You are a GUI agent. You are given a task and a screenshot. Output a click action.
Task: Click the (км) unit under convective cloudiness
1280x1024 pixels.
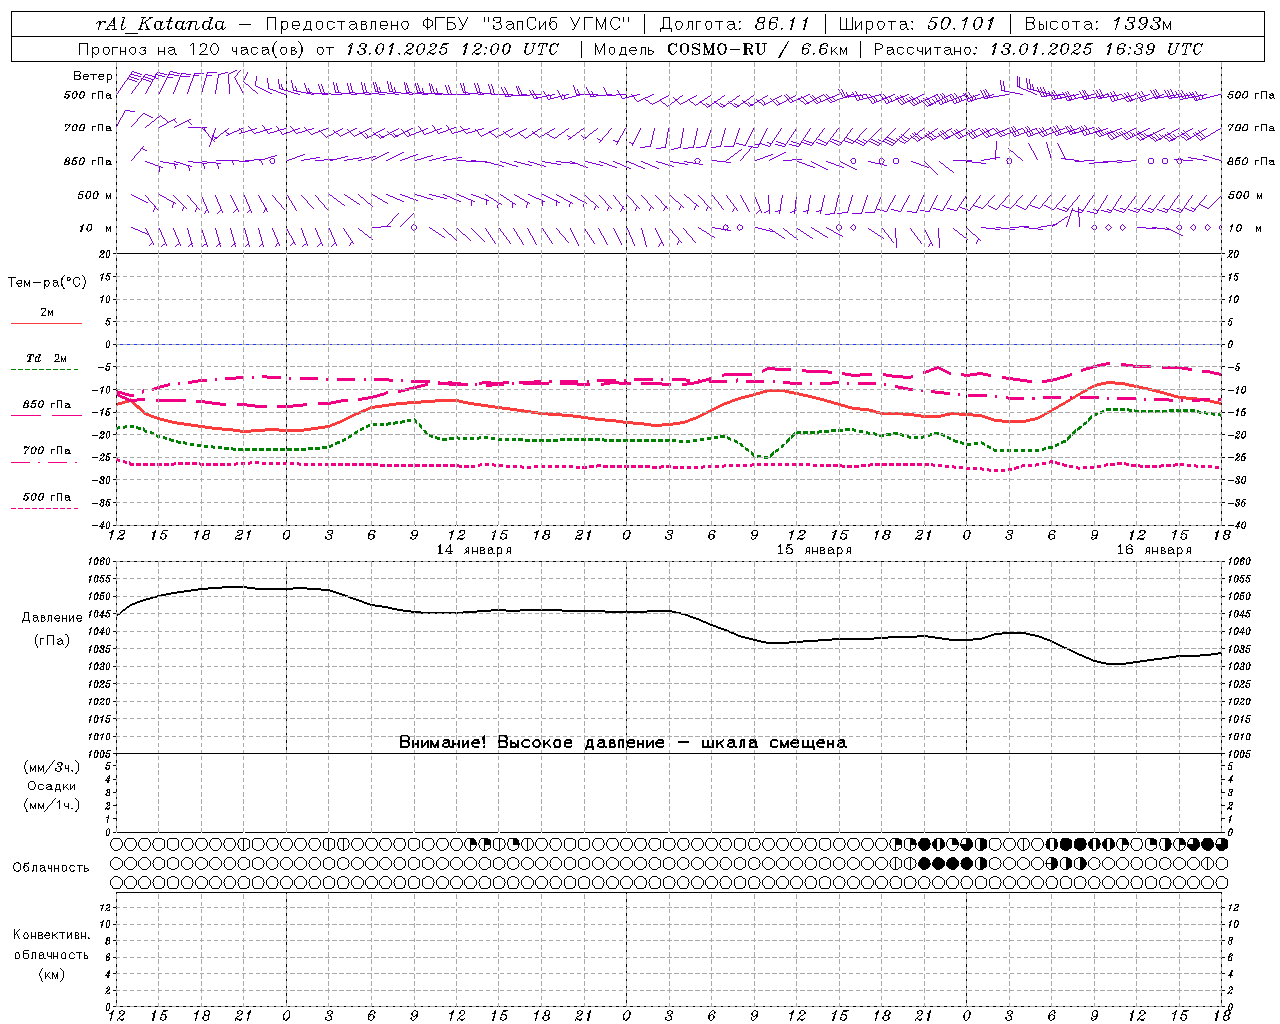click(52, 974)
